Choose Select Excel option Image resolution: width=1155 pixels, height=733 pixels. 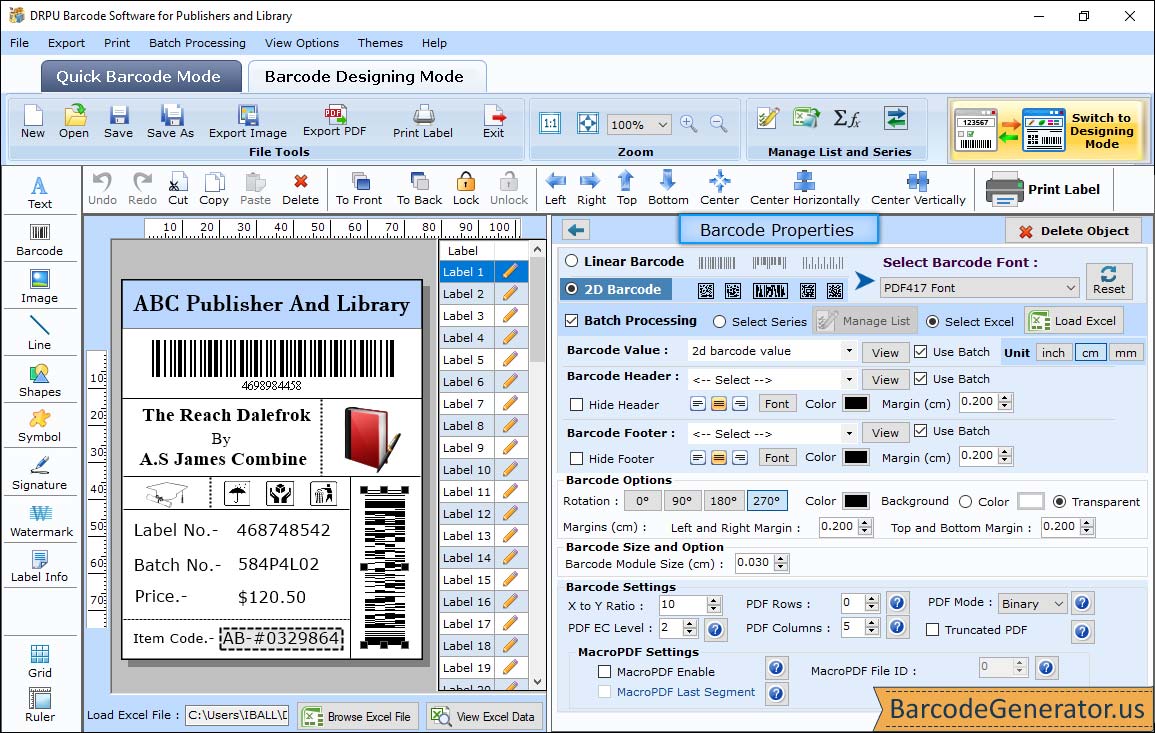(x=933, y=322)
